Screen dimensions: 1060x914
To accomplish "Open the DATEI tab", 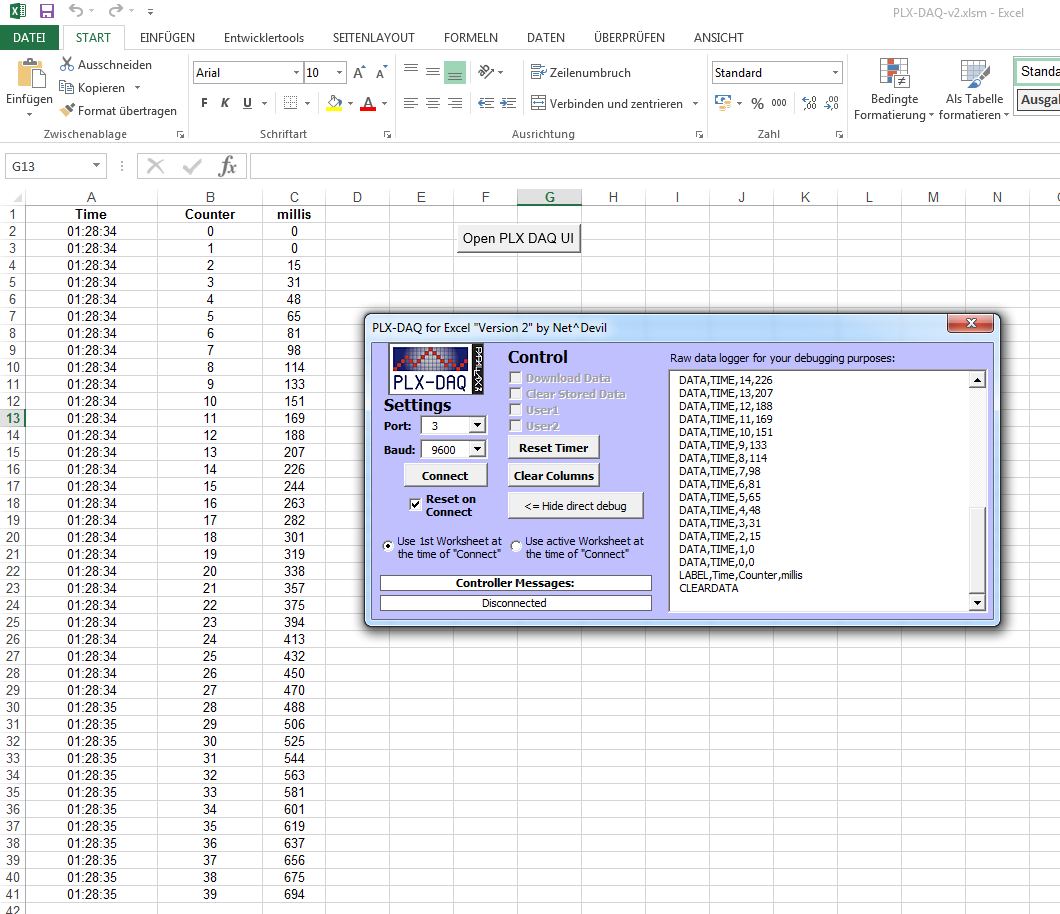I will pyautogui.click(x=29, y=37).
